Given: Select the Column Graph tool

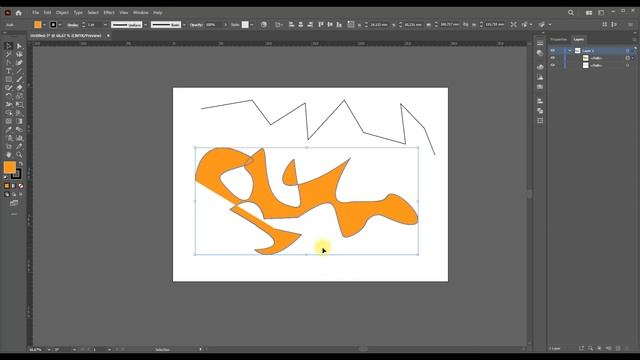Looking at the screenshot, I should (19, 138).
